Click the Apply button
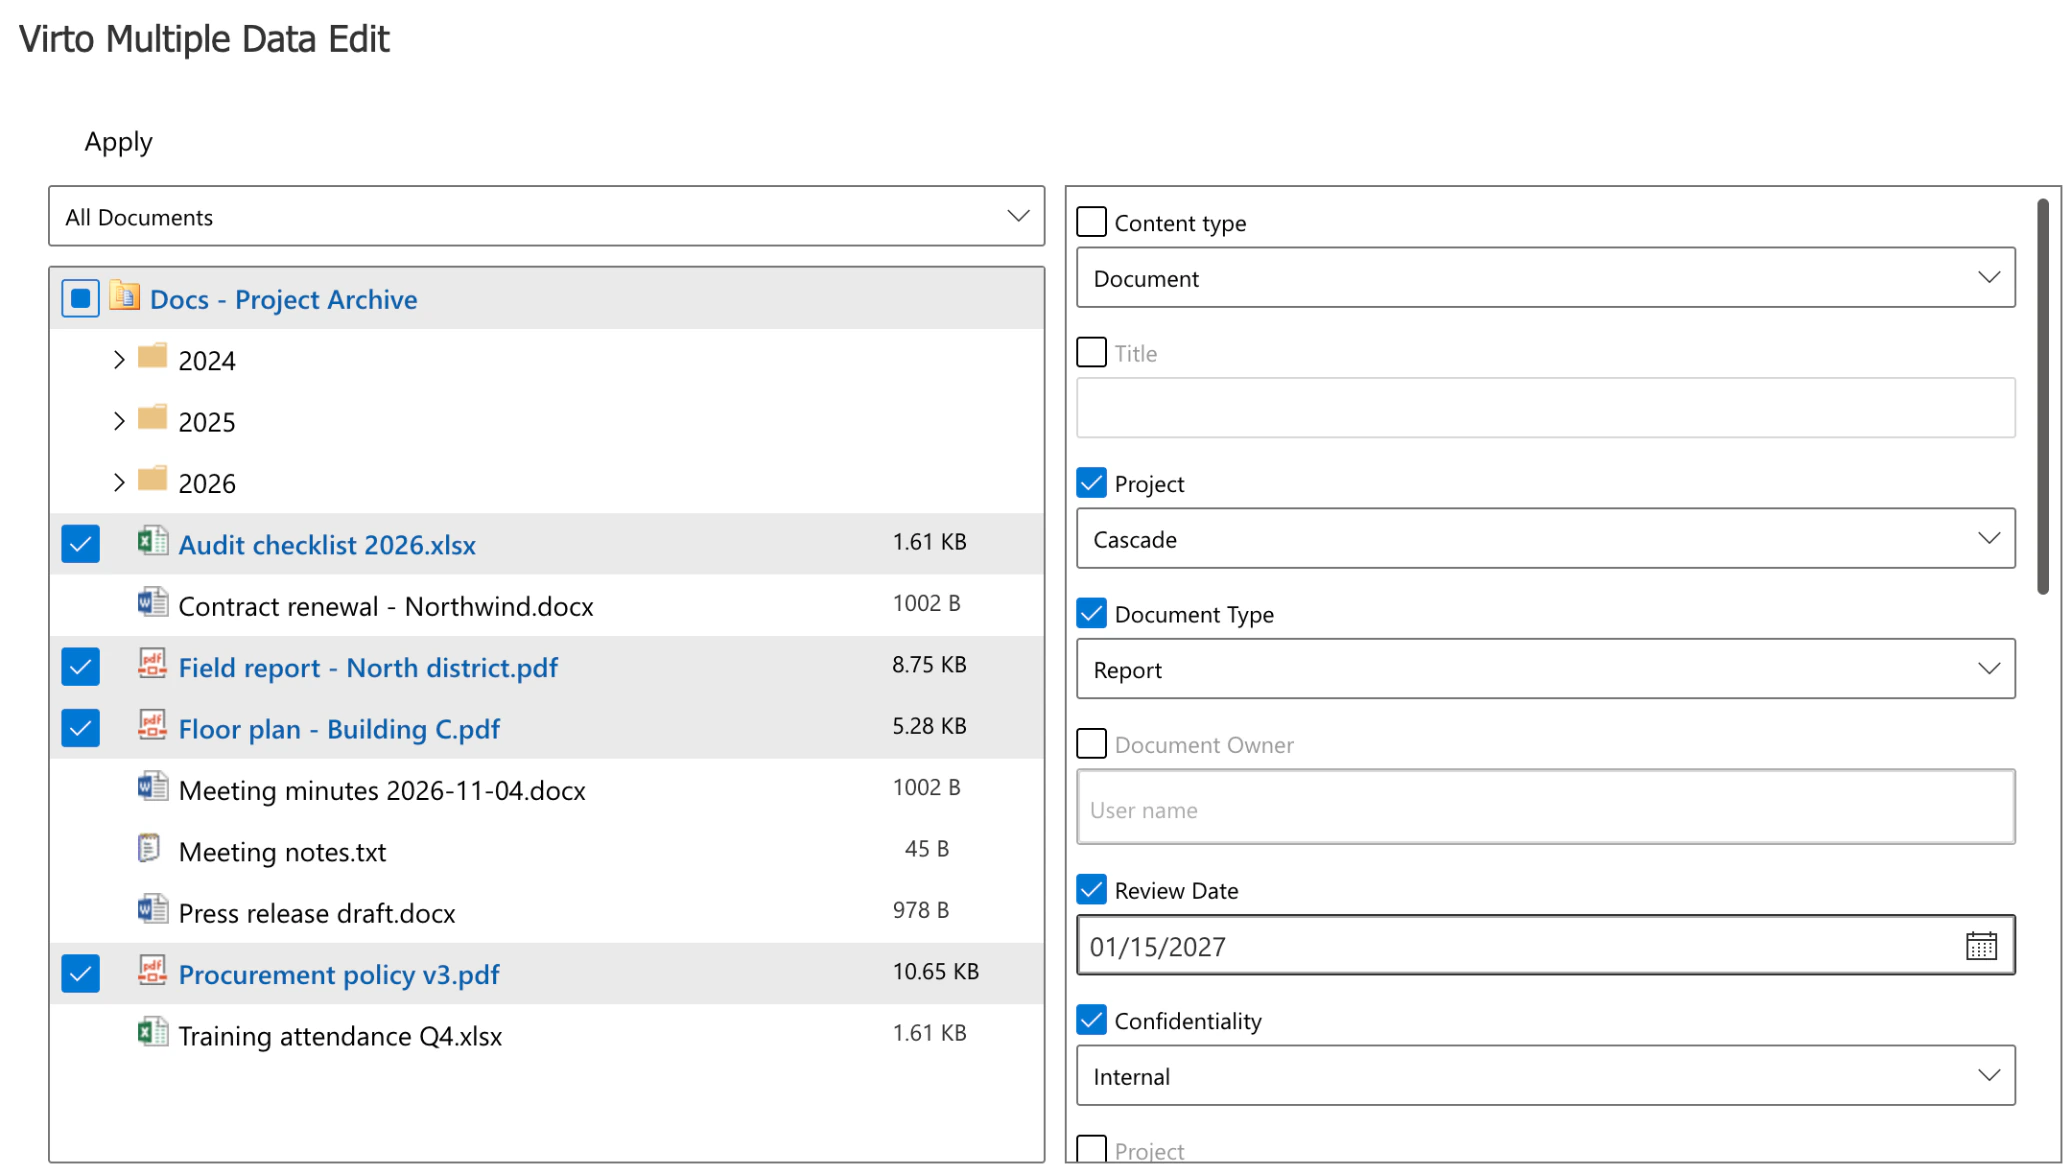Viewport: 2072px width, 1170px height. tap(118, 142)
